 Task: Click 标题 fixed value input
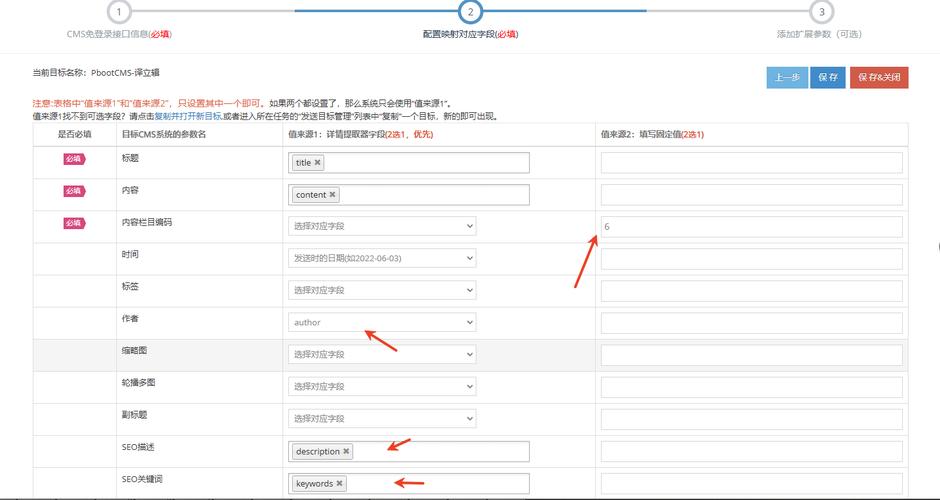(752, 162)
